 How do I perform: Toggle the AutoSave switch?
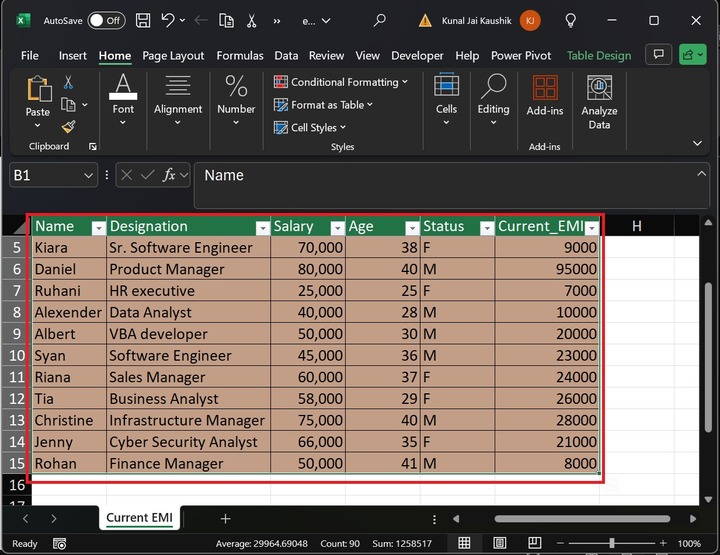click(106, 20)
